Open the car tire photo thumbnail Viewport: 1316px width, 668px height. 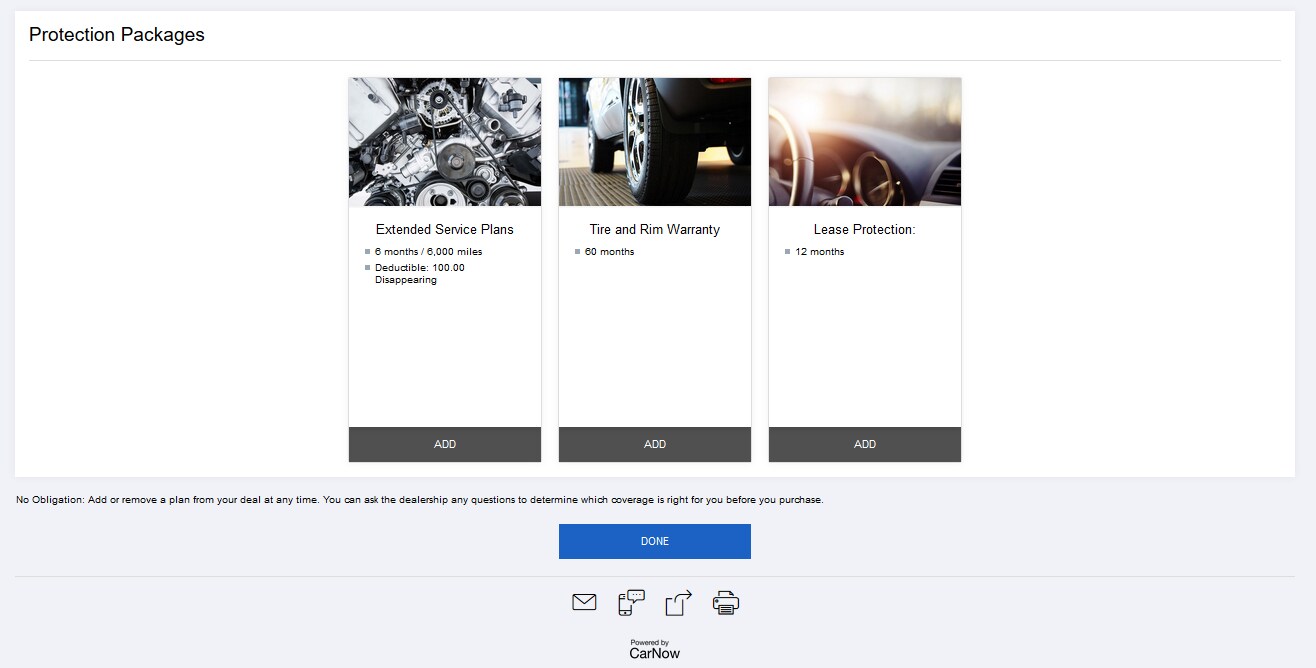pyautogui.click(x=655, y=142)
